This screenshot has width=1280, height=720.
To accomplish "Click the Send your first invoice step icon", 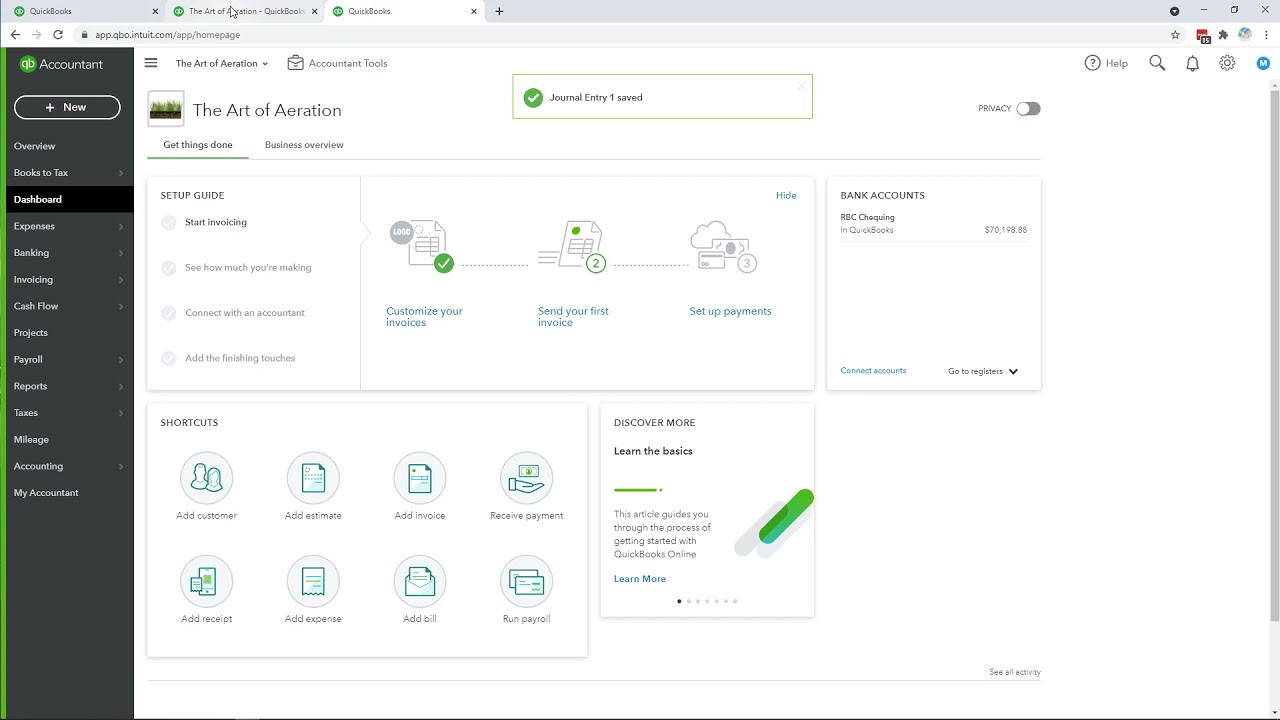I will [x=573, y=246].
